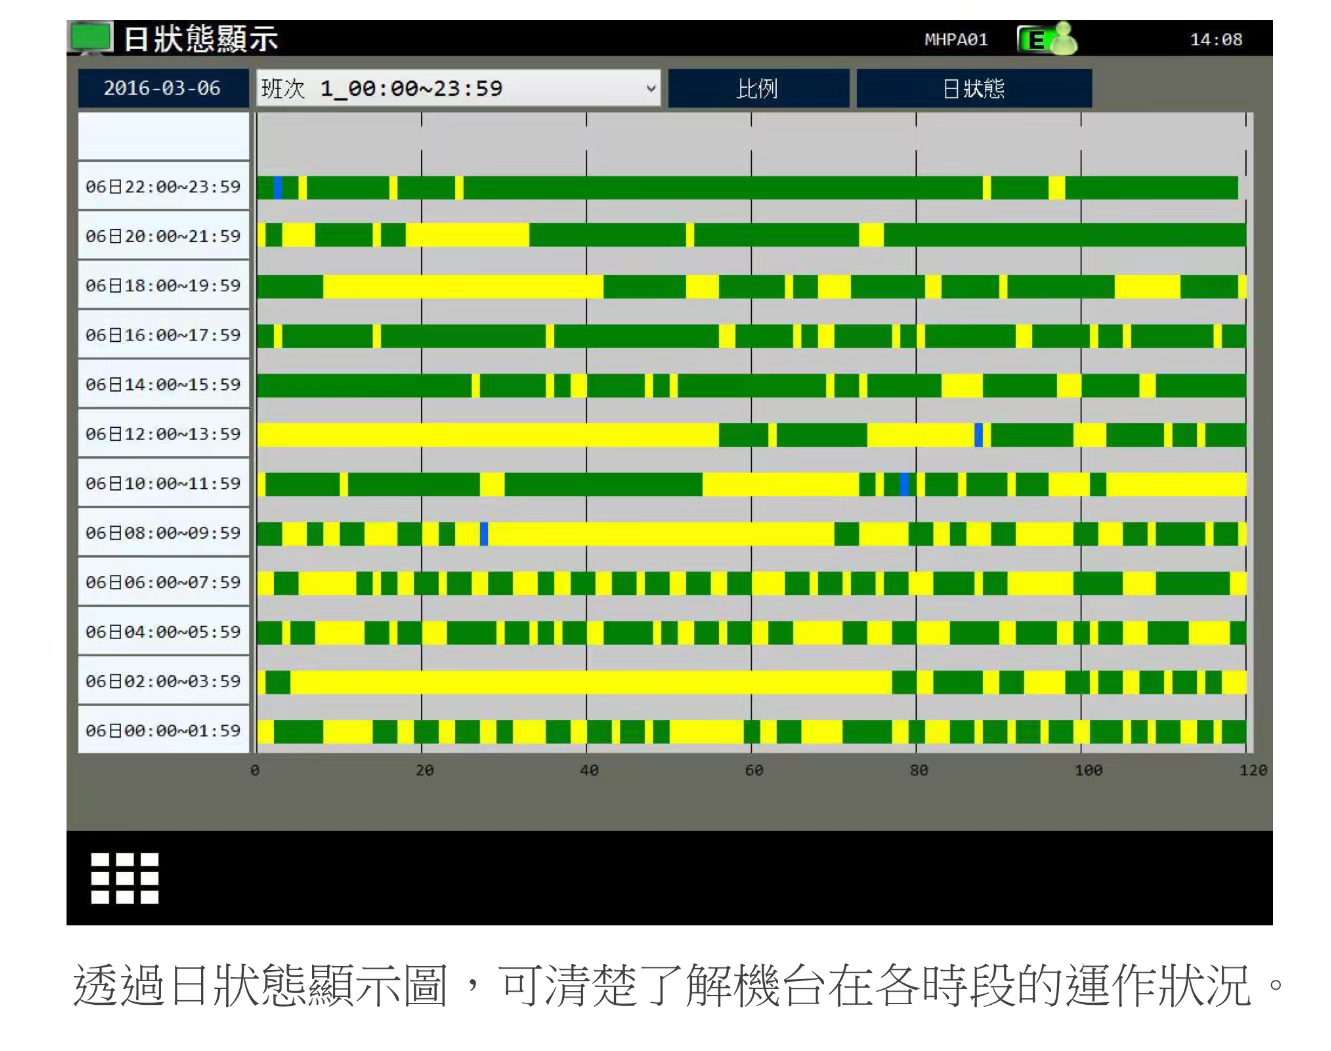The width and height of the screenshot is (1331, 1051).
Task: Click the 60 mark on the bottom axis
Action: (755, 770)
